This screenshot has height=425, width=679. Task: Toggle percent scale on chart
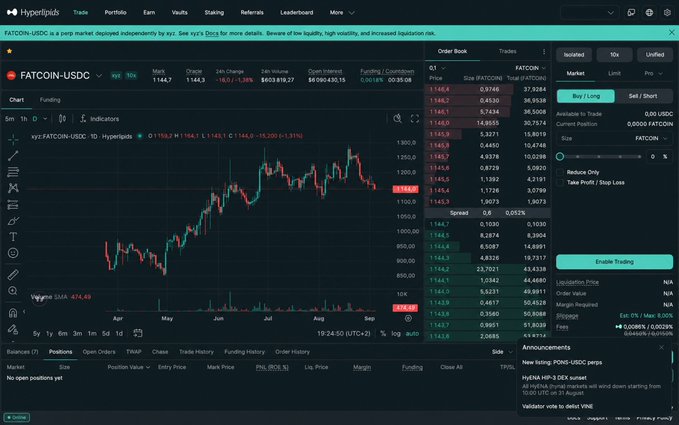click(x=383, y=334)
